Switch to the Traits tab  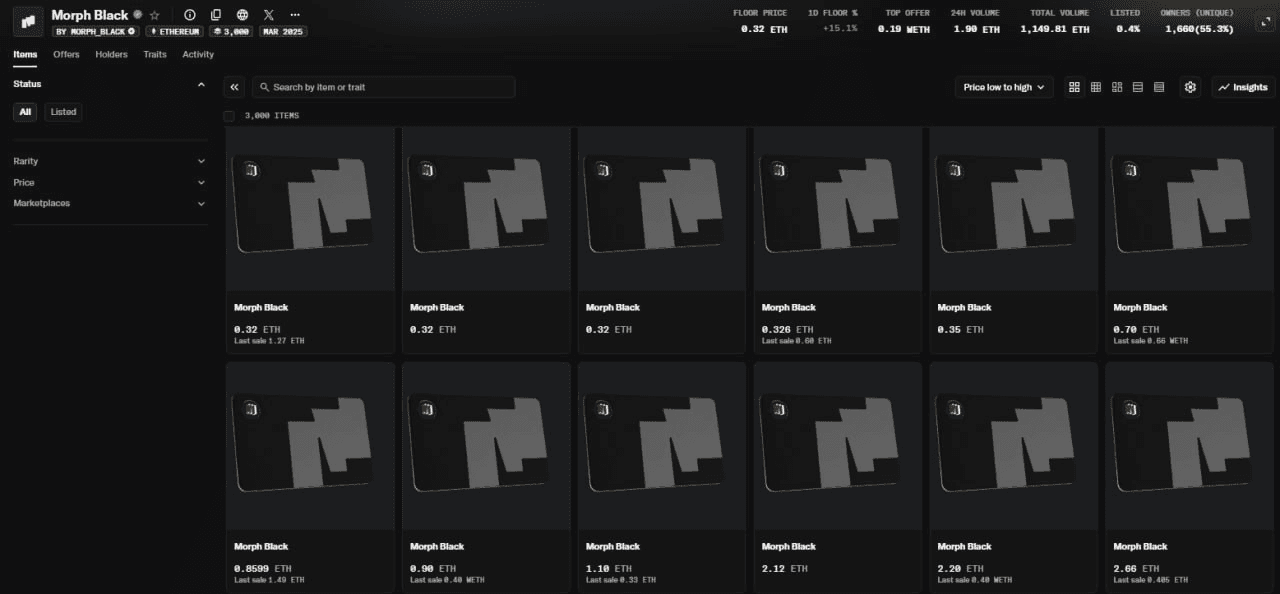(x=155, y=54)
